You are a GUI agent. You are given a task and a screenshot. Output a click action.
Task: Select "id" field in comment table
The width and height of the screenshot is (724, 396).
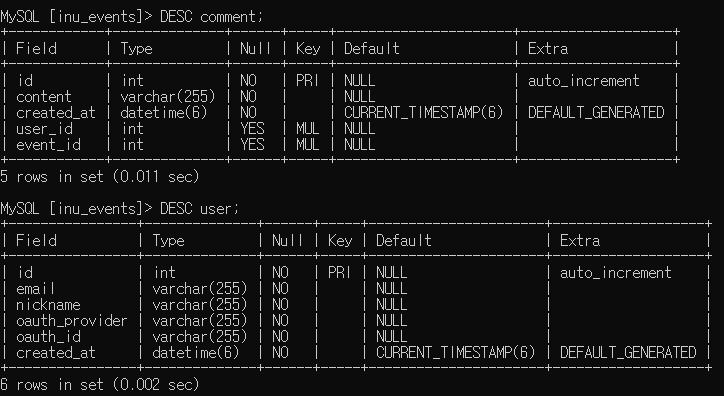click(25, 81)
